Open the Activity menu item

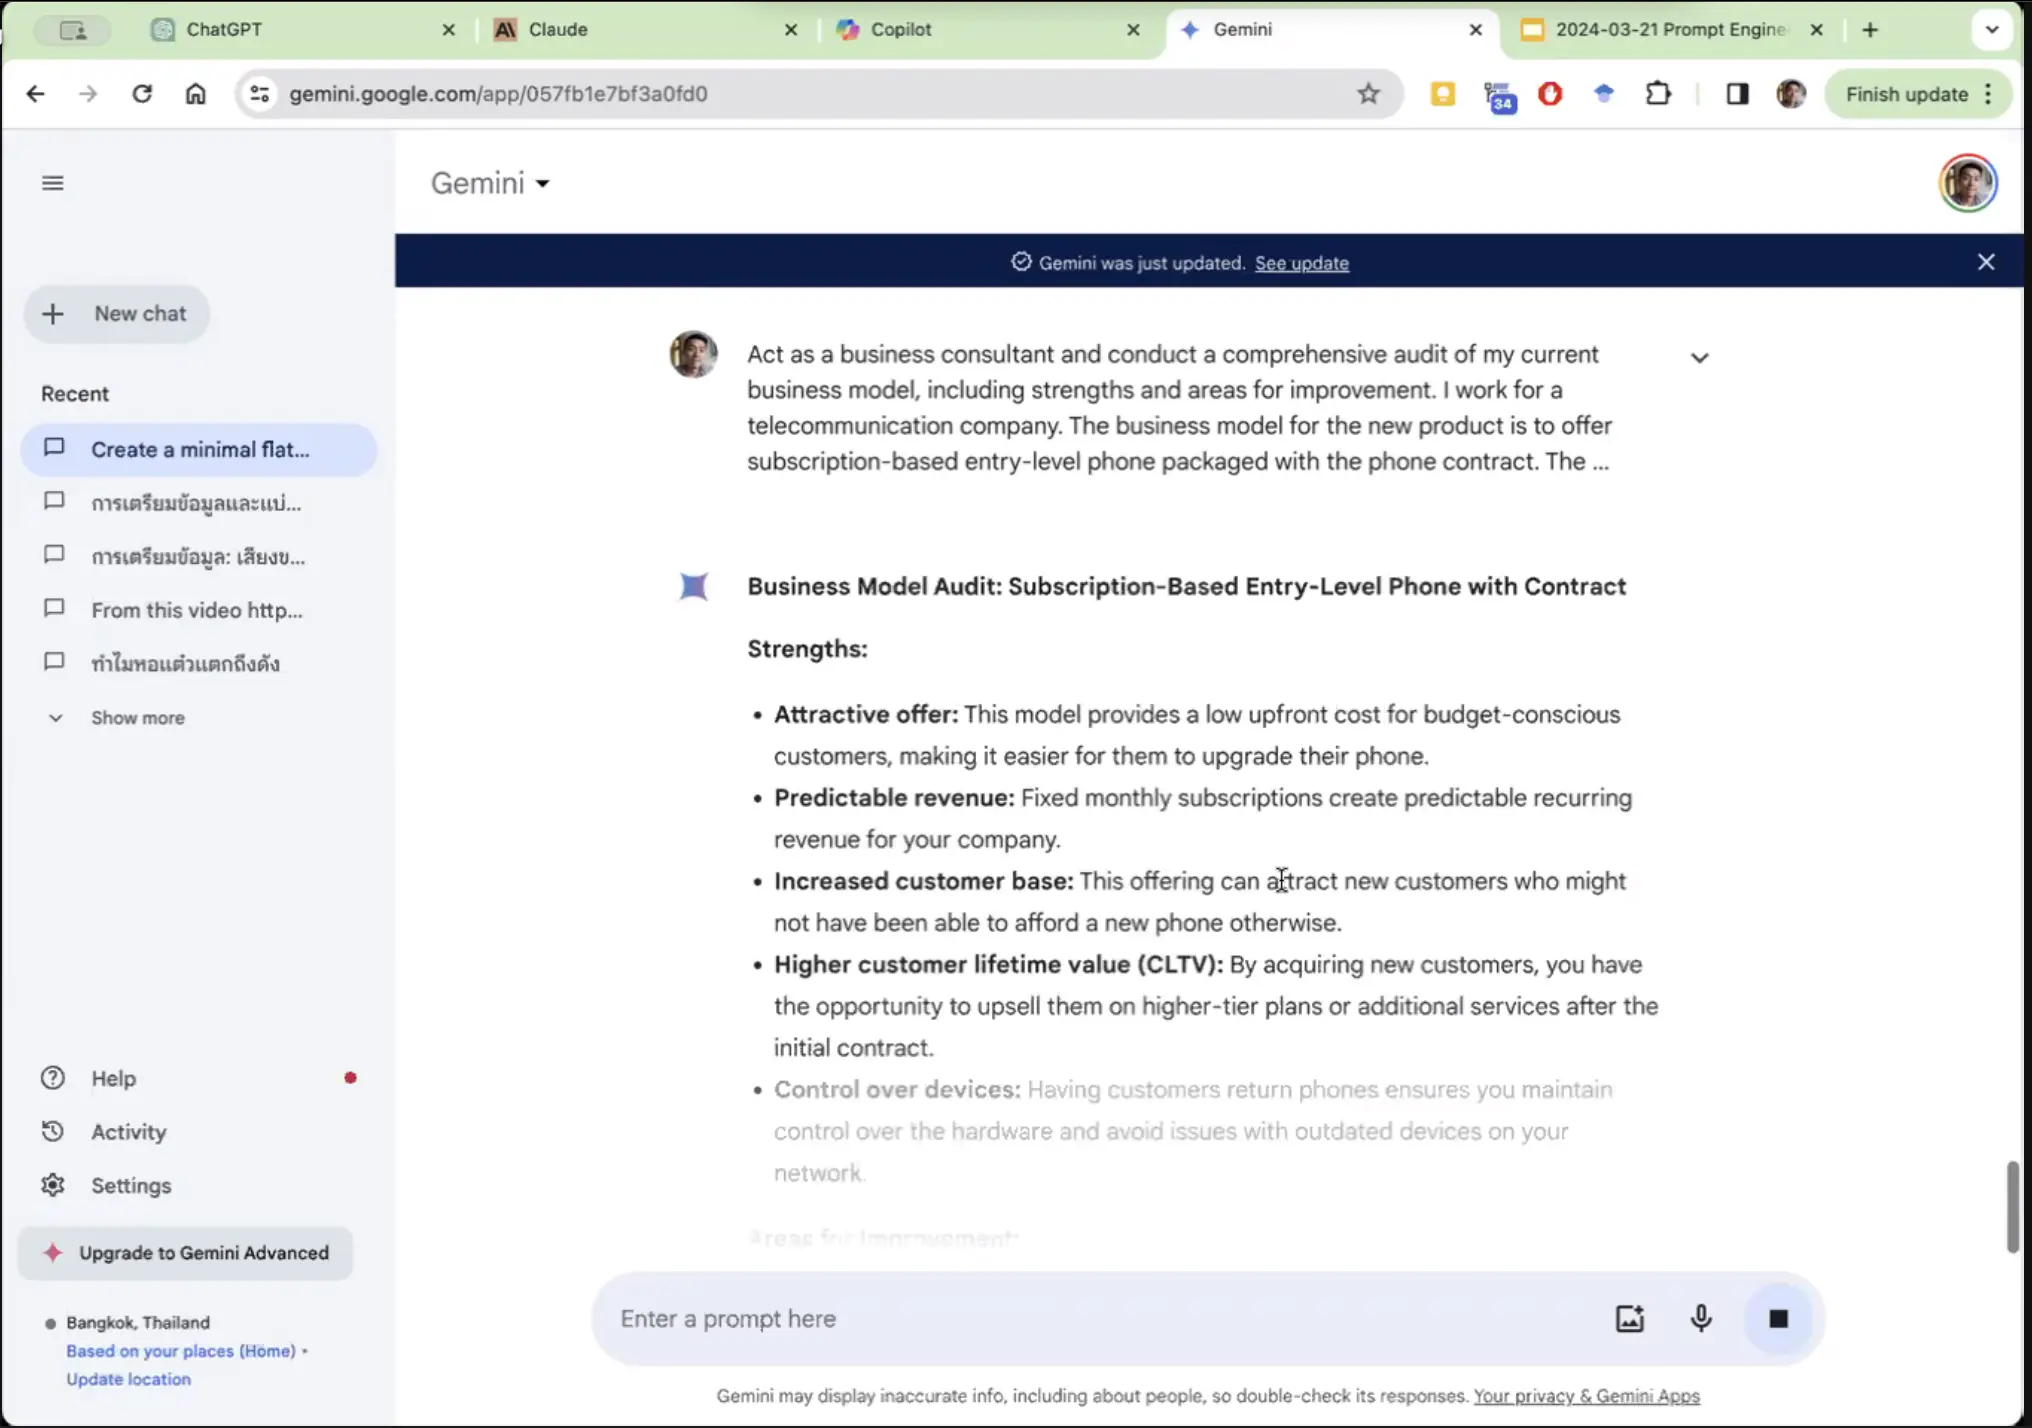click(130, 1131)
